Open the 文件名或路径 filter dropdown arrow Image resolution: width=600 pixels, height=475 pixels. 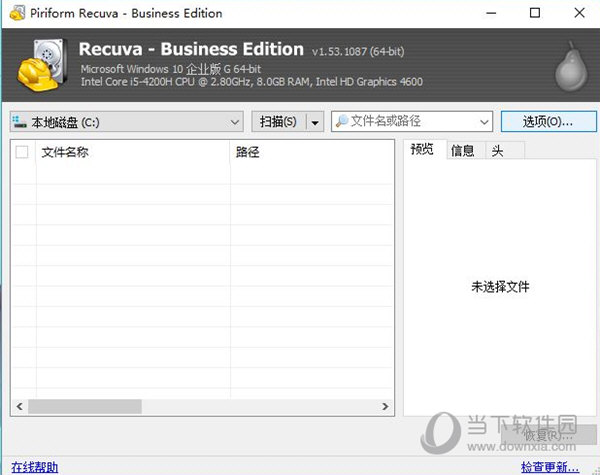coord(484,122)
